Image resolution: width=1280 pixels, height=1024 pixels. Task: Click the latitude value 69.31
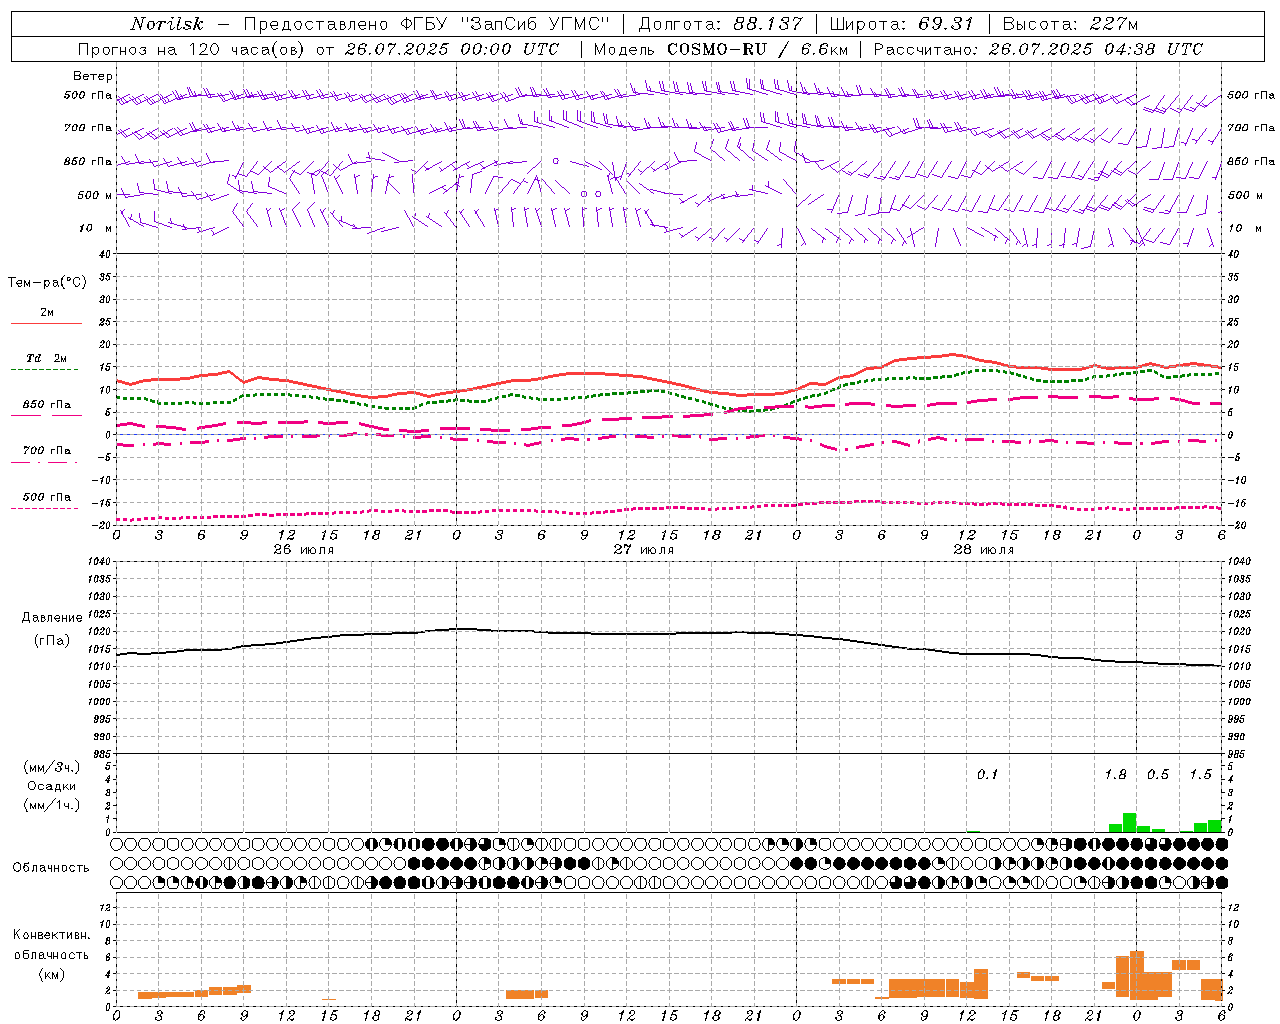click(x=945, y=24)
